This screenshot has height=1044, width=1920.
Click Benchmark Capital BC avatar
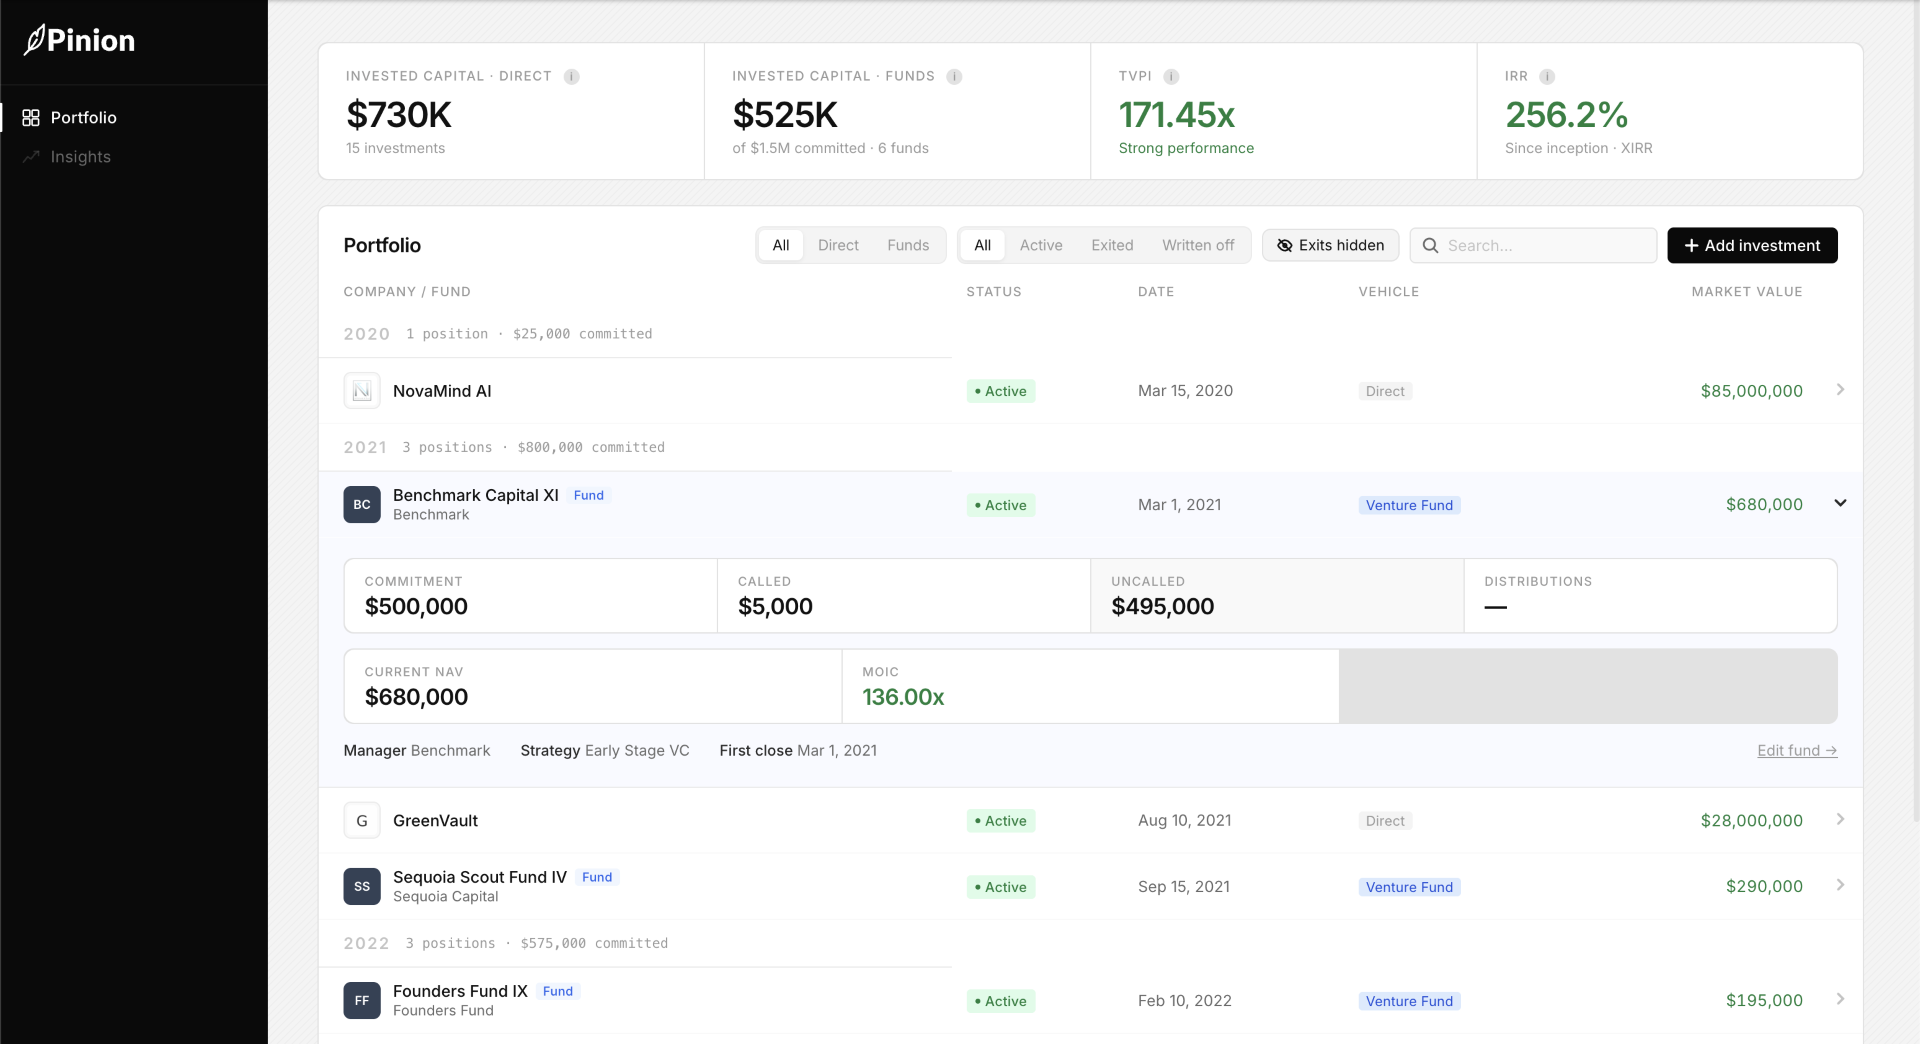(362, 505)
